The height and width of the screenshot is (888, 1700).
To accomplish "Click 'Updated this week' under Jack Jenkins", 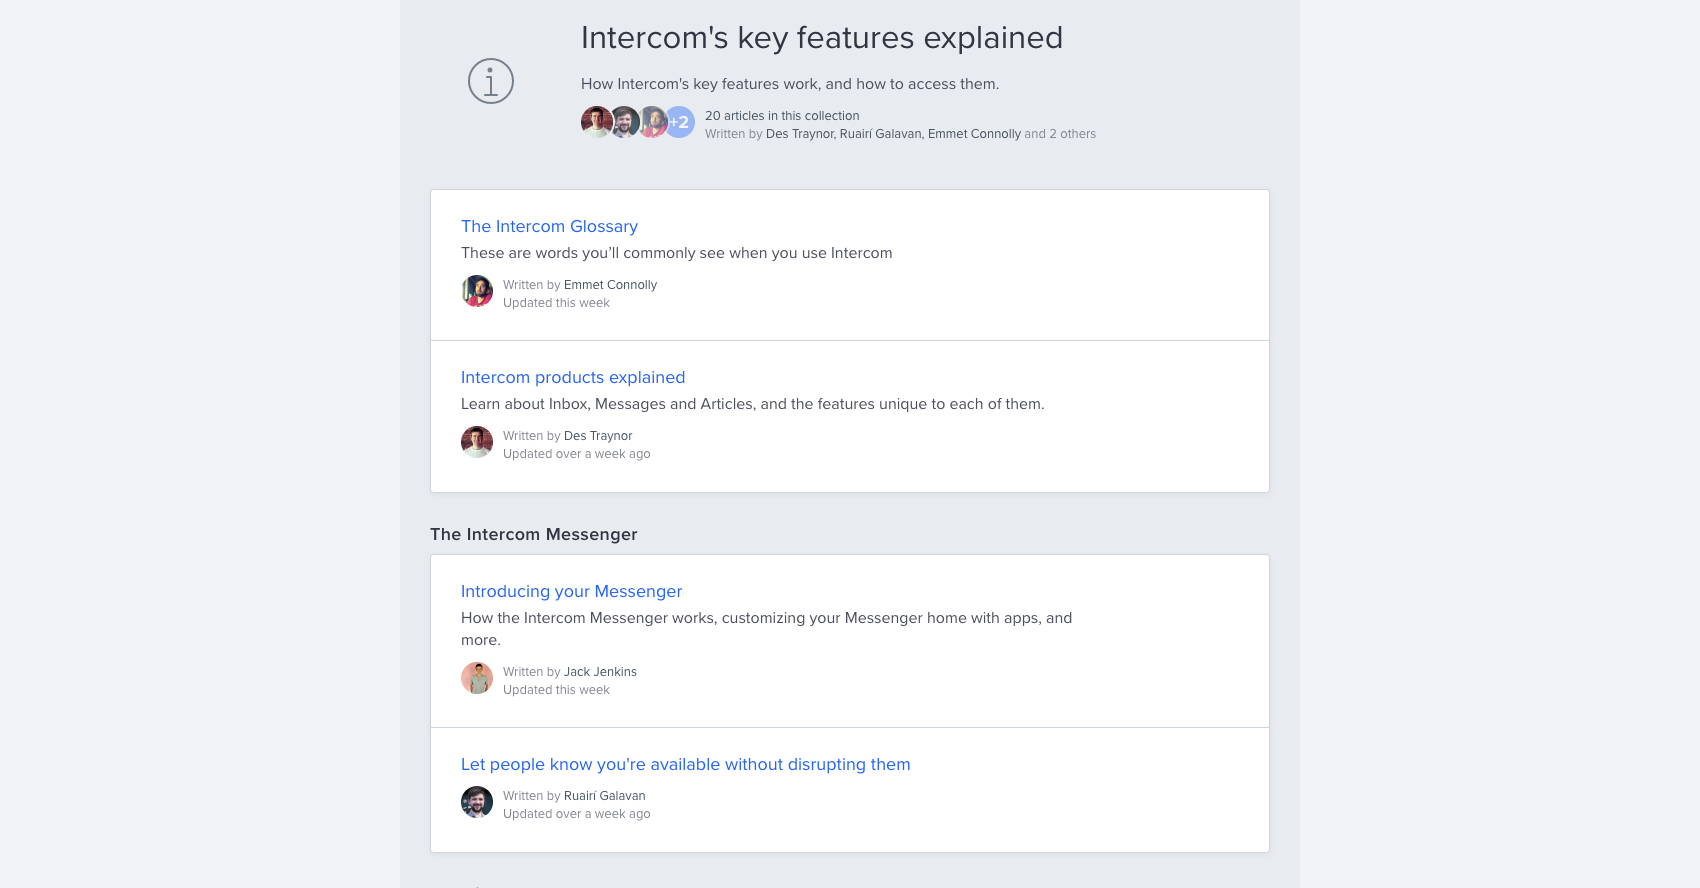I will (x=556, y=690).
